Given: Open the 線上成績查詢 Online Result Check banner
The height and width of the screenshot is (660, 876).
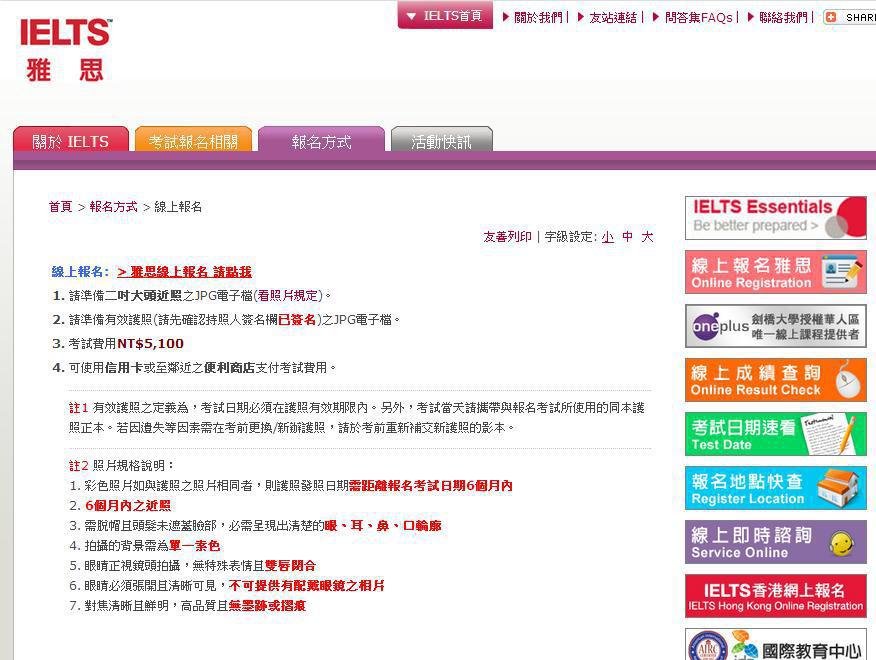Looking at the screenshot, I should tap(775, 380).
